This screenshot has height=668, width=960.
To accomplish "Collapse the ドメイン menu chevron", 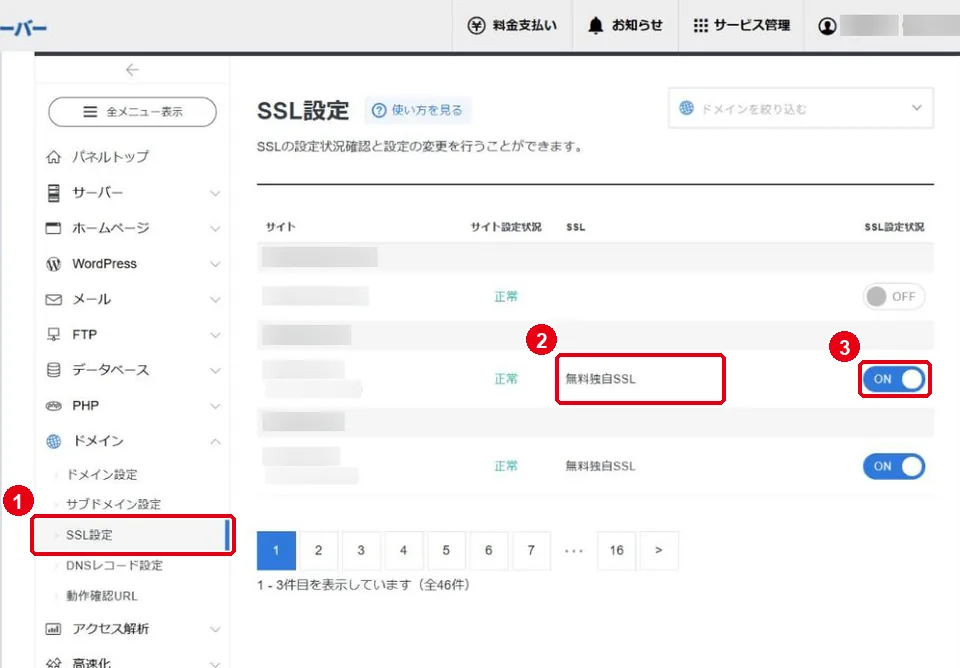I will [215, 441].
